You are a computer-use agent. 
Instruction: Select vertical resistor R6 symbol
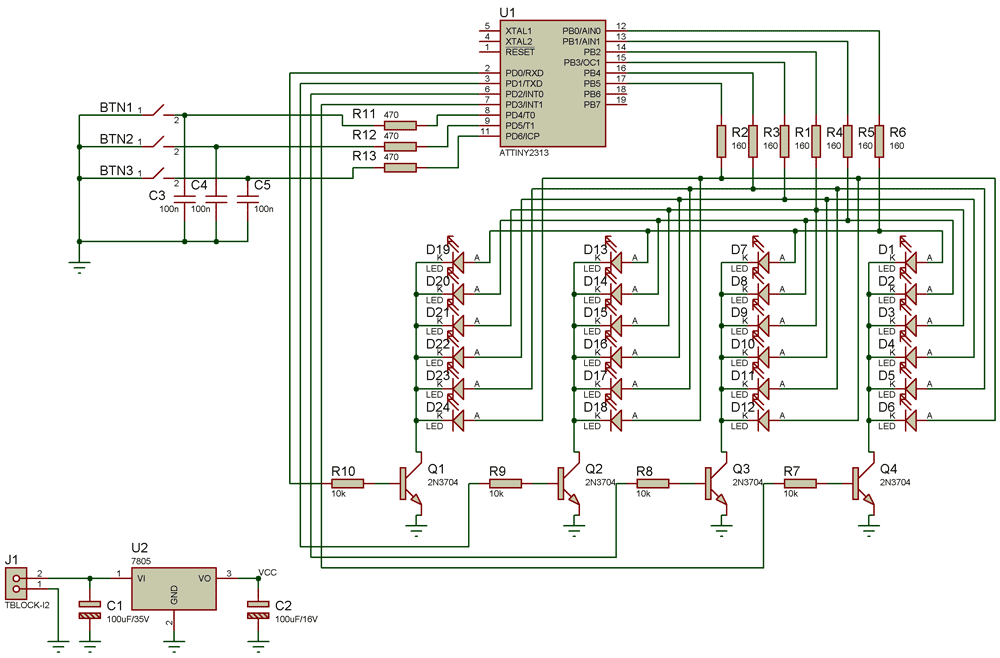879,141
